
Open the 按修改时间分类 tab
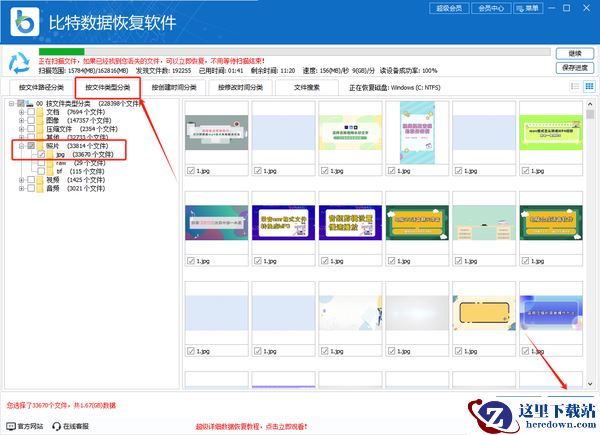[x=240, y=87]
